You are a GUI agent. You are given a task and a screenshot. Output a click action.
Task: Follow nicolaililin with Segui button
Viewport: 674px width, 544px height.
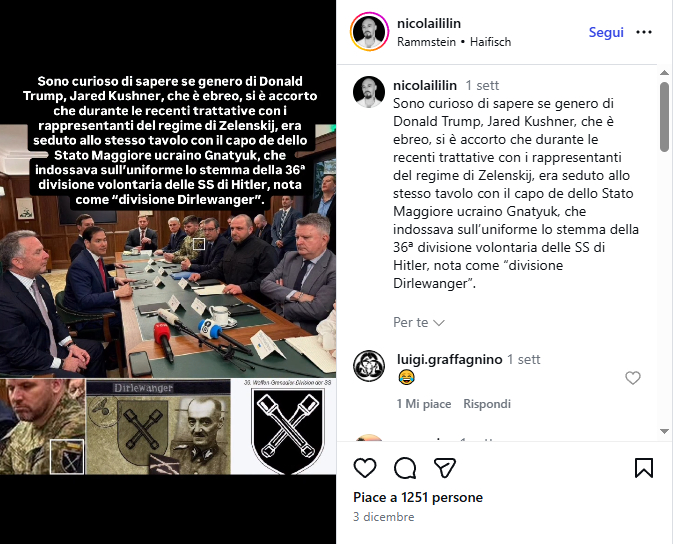pos(606,32)
